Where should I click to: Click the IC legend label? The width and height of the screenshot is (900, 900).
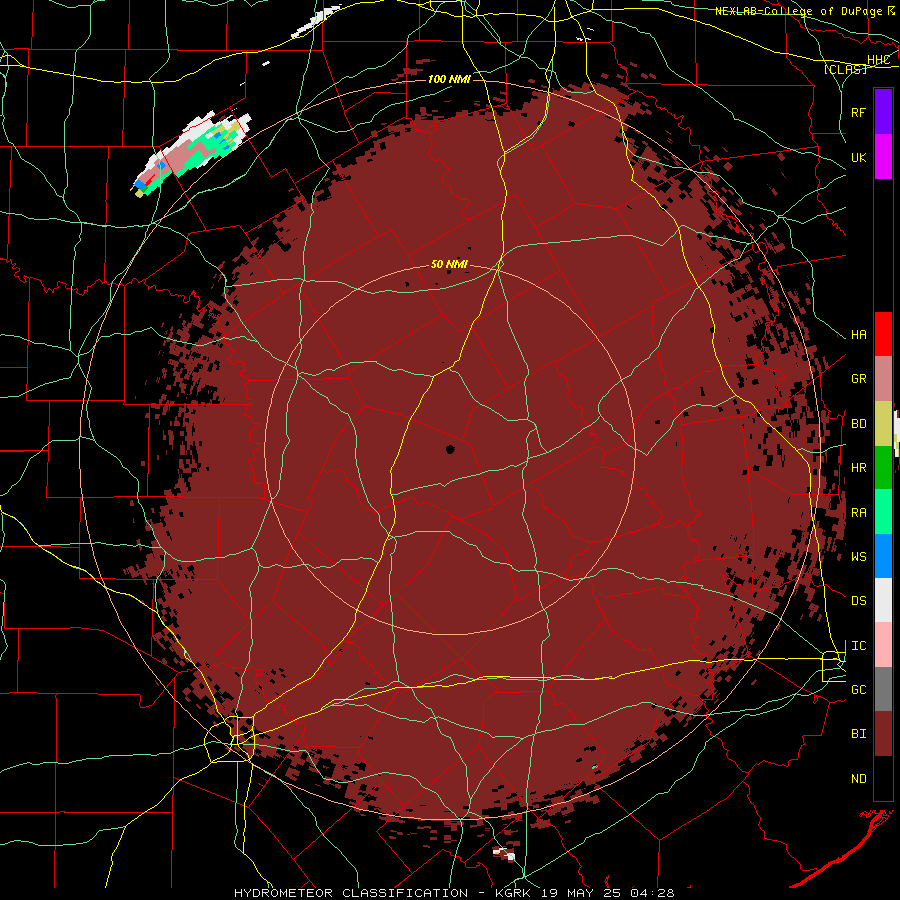[858, 646]
